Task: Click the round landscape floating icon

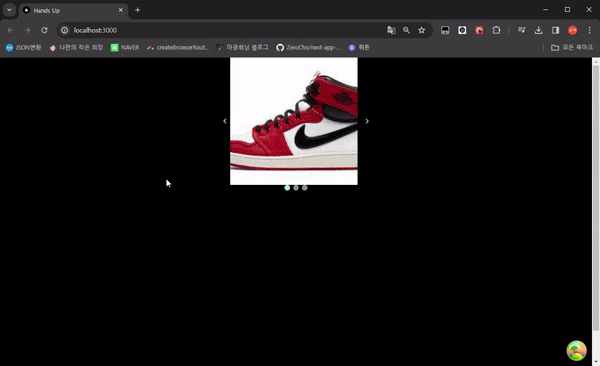Action: coord(577,351)
